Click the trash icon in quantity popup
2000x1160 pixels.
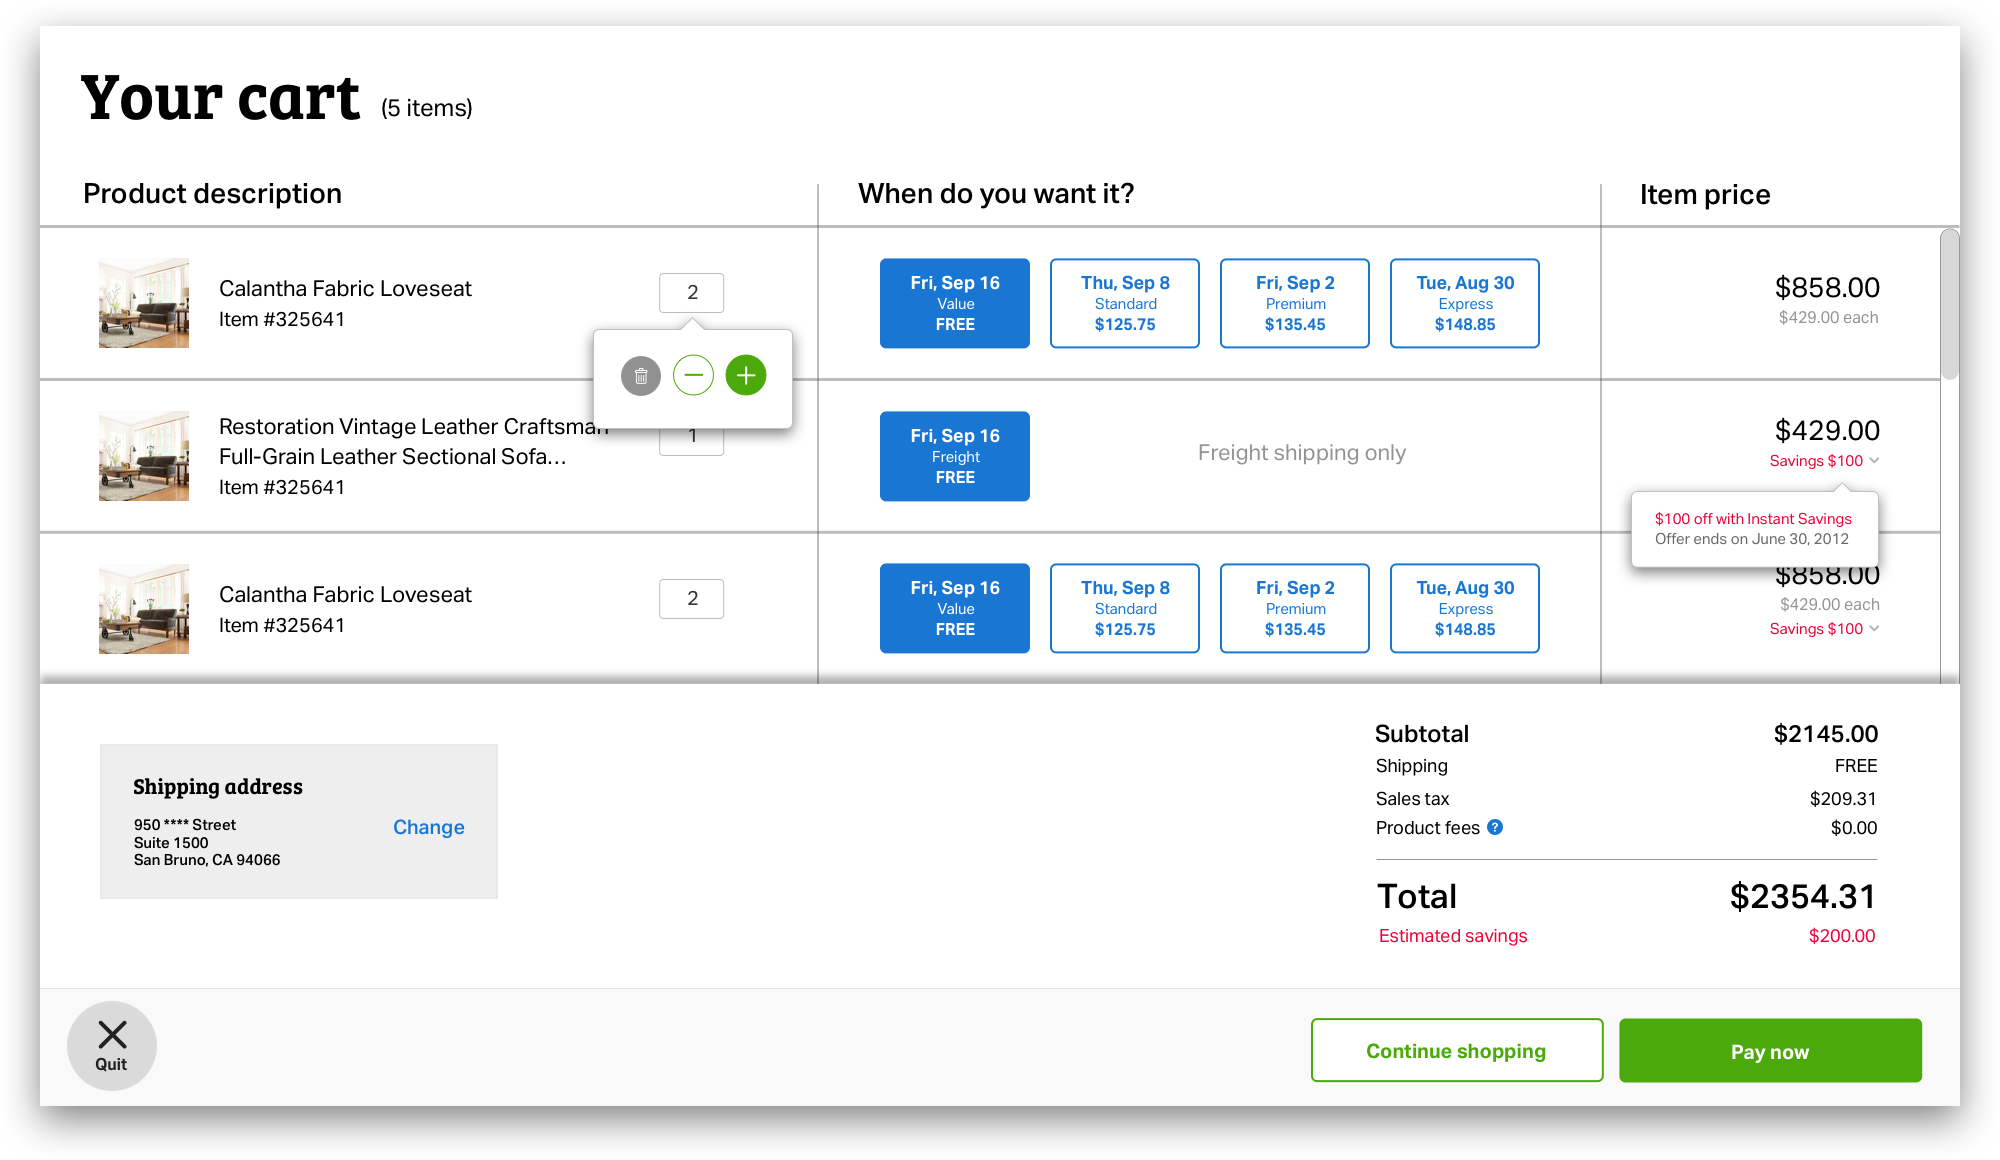point(641,376)
